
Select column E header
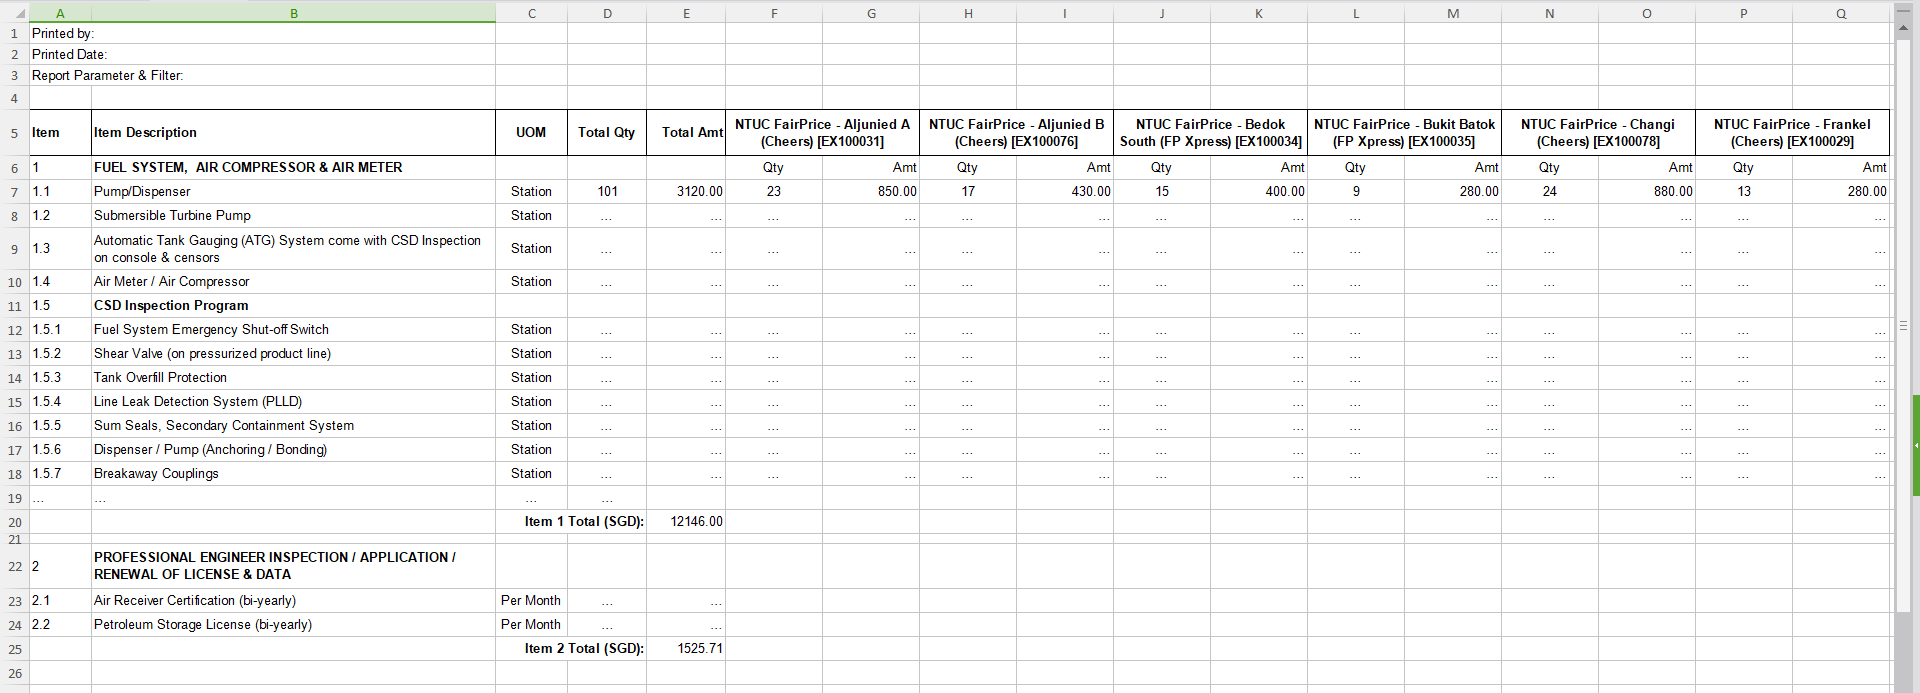click(686, 14)
